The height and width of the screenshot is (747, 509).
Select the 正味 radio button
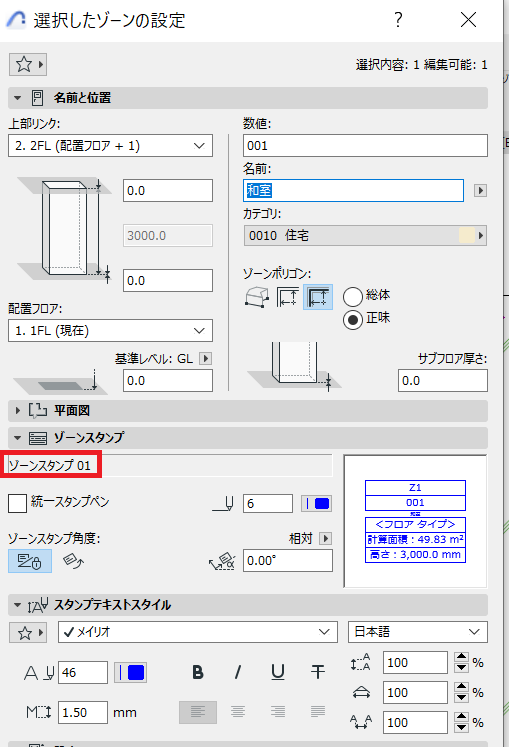point(353,320)
